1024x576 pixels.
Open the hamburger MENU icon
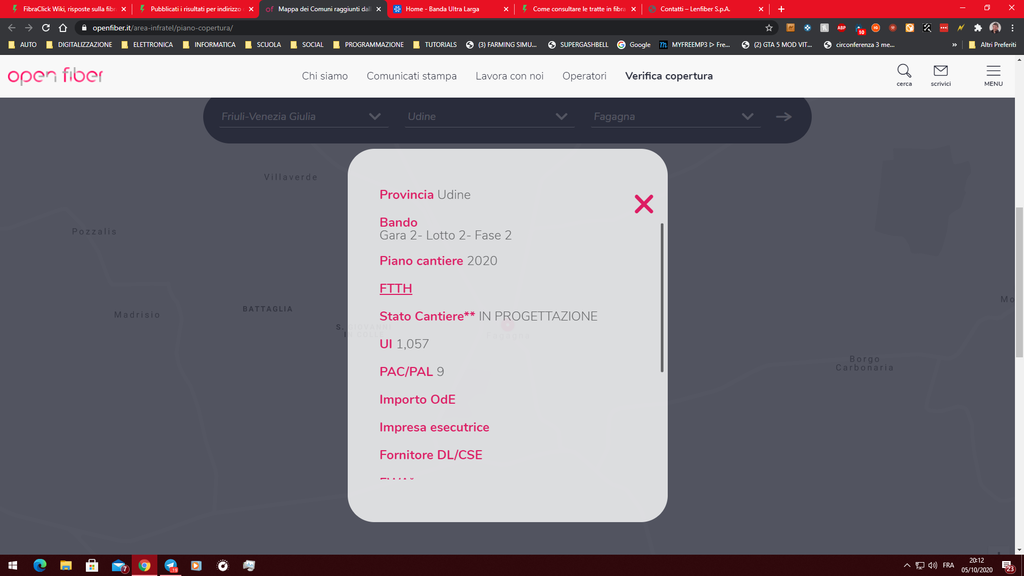click(993, 75)
